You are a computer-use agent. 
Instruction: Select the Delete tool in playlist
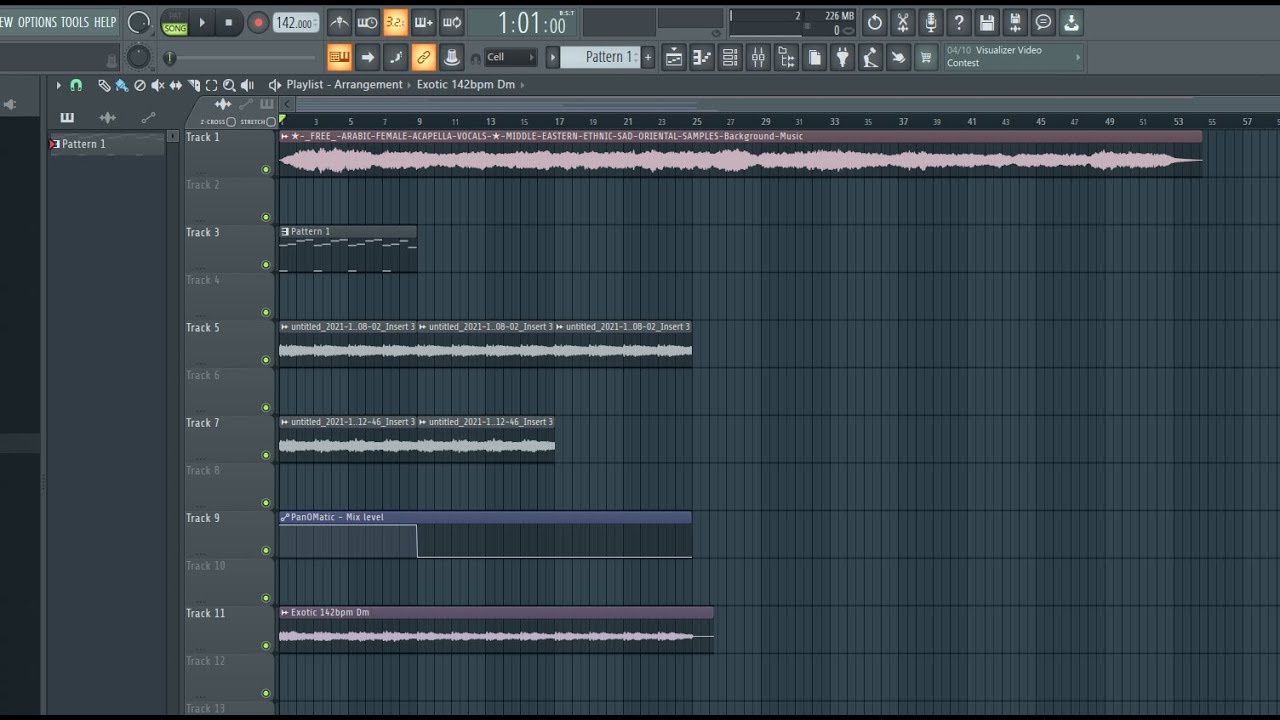(x=139, y=85)
